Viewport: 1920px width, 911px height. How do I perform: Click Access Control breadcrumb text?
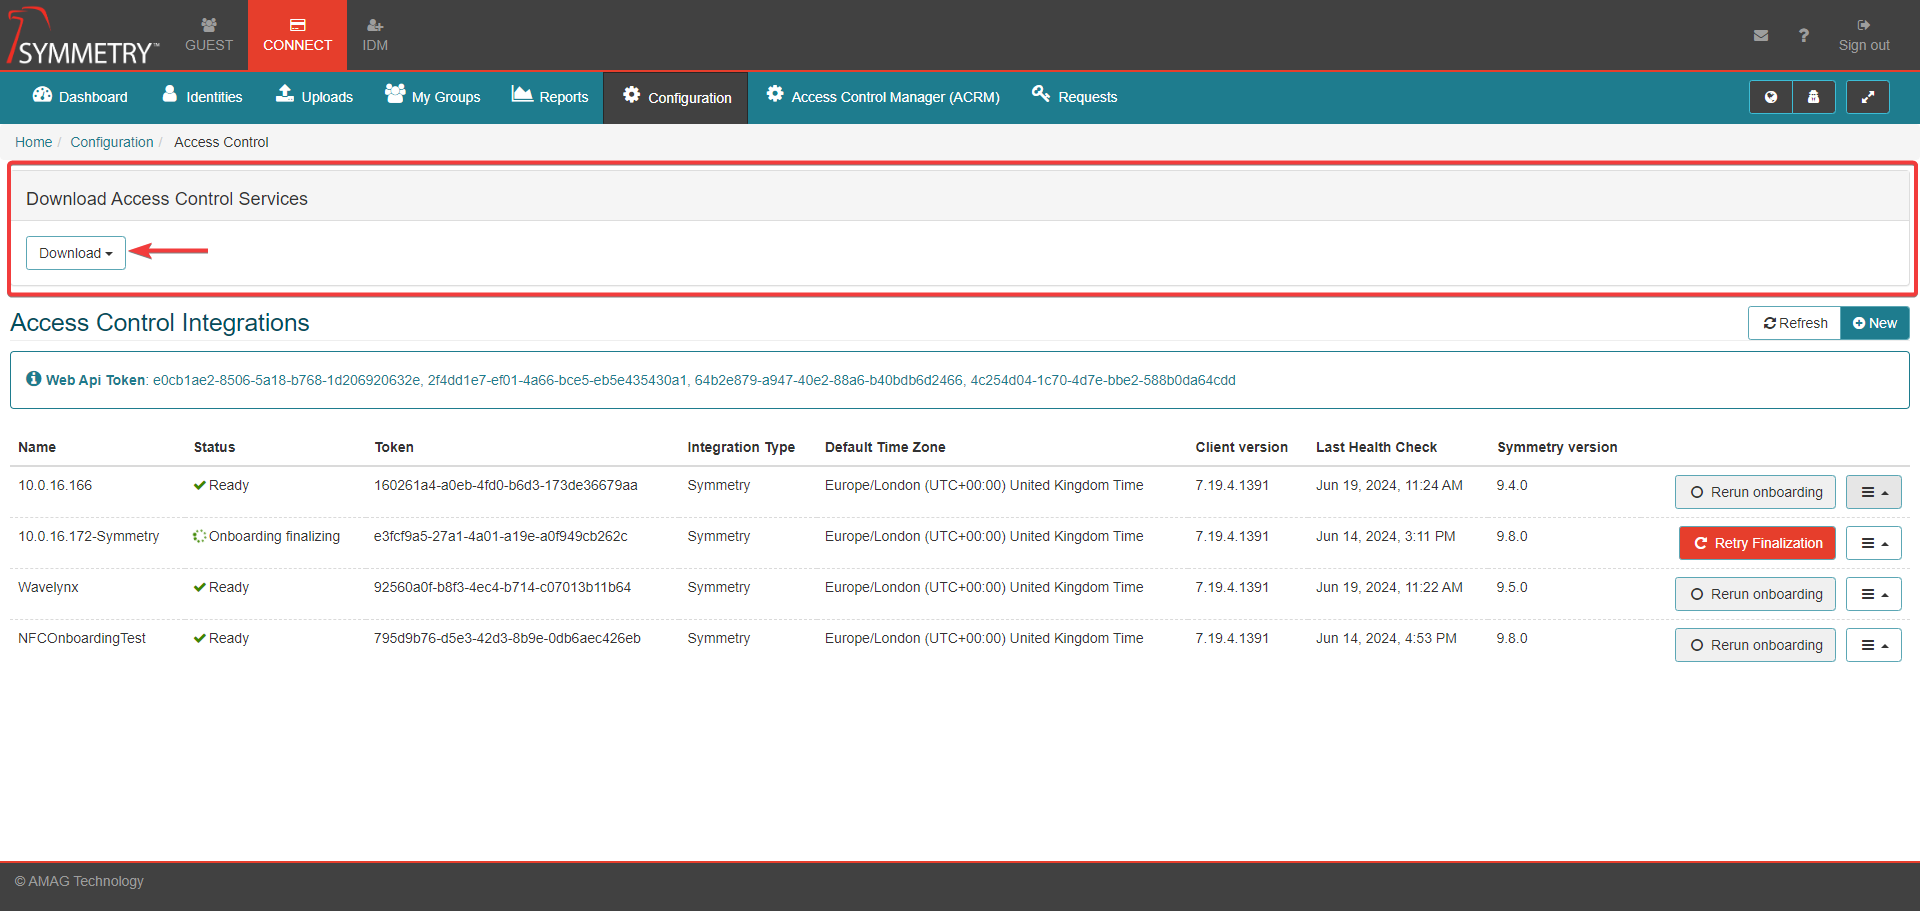[221, 142]
